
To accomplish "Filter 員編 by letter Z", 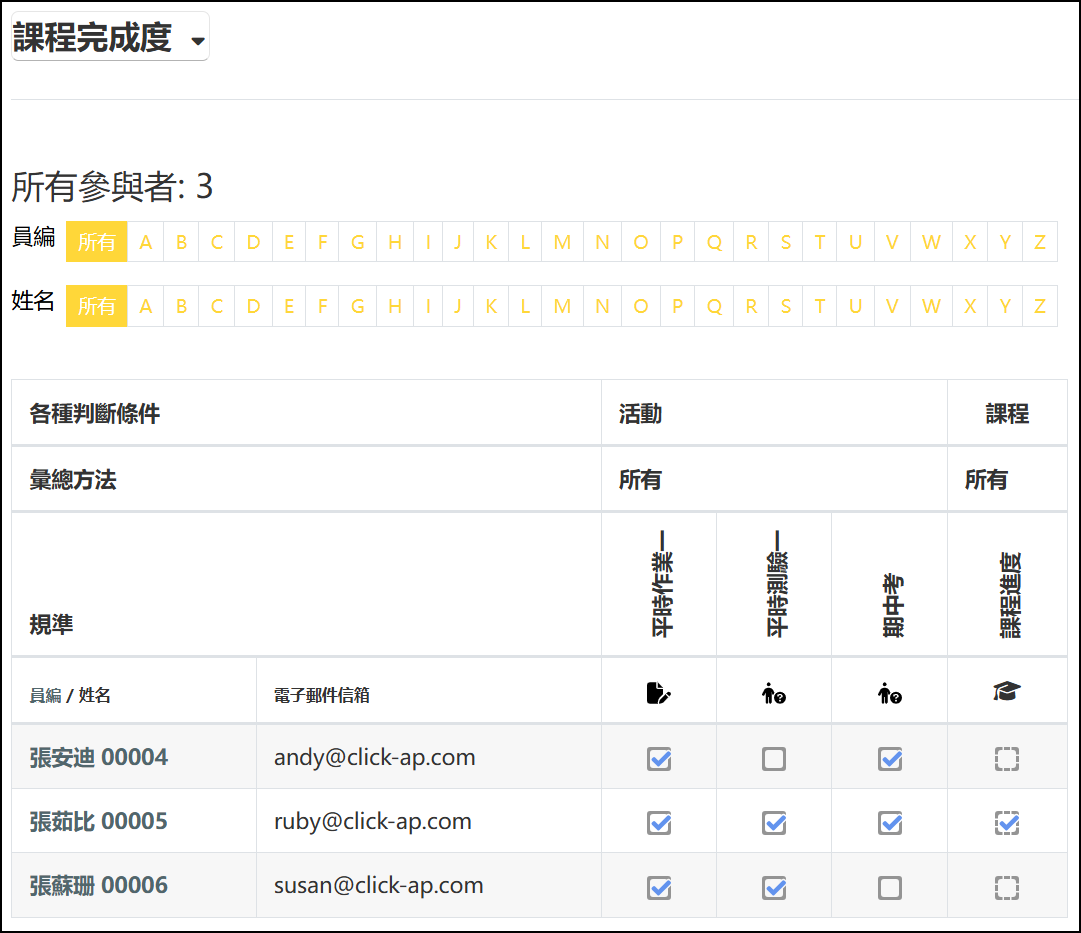I will [x=1040, y=242].
